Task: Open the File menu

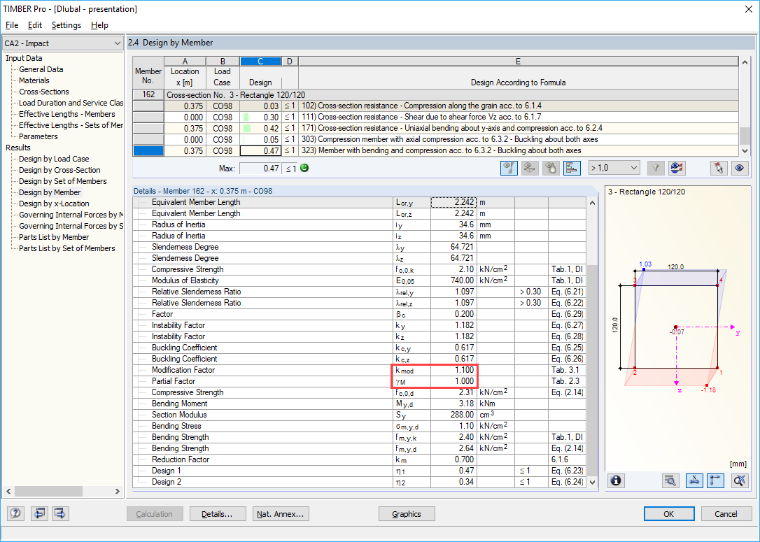Action: point(12,25)
